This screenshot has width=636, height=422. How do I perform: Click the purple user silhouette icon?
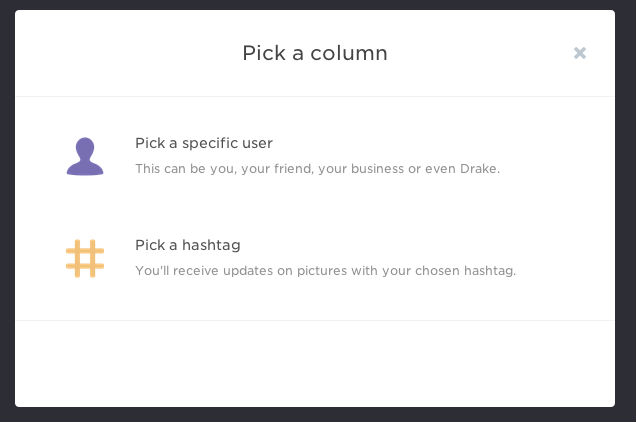point(85,156)
